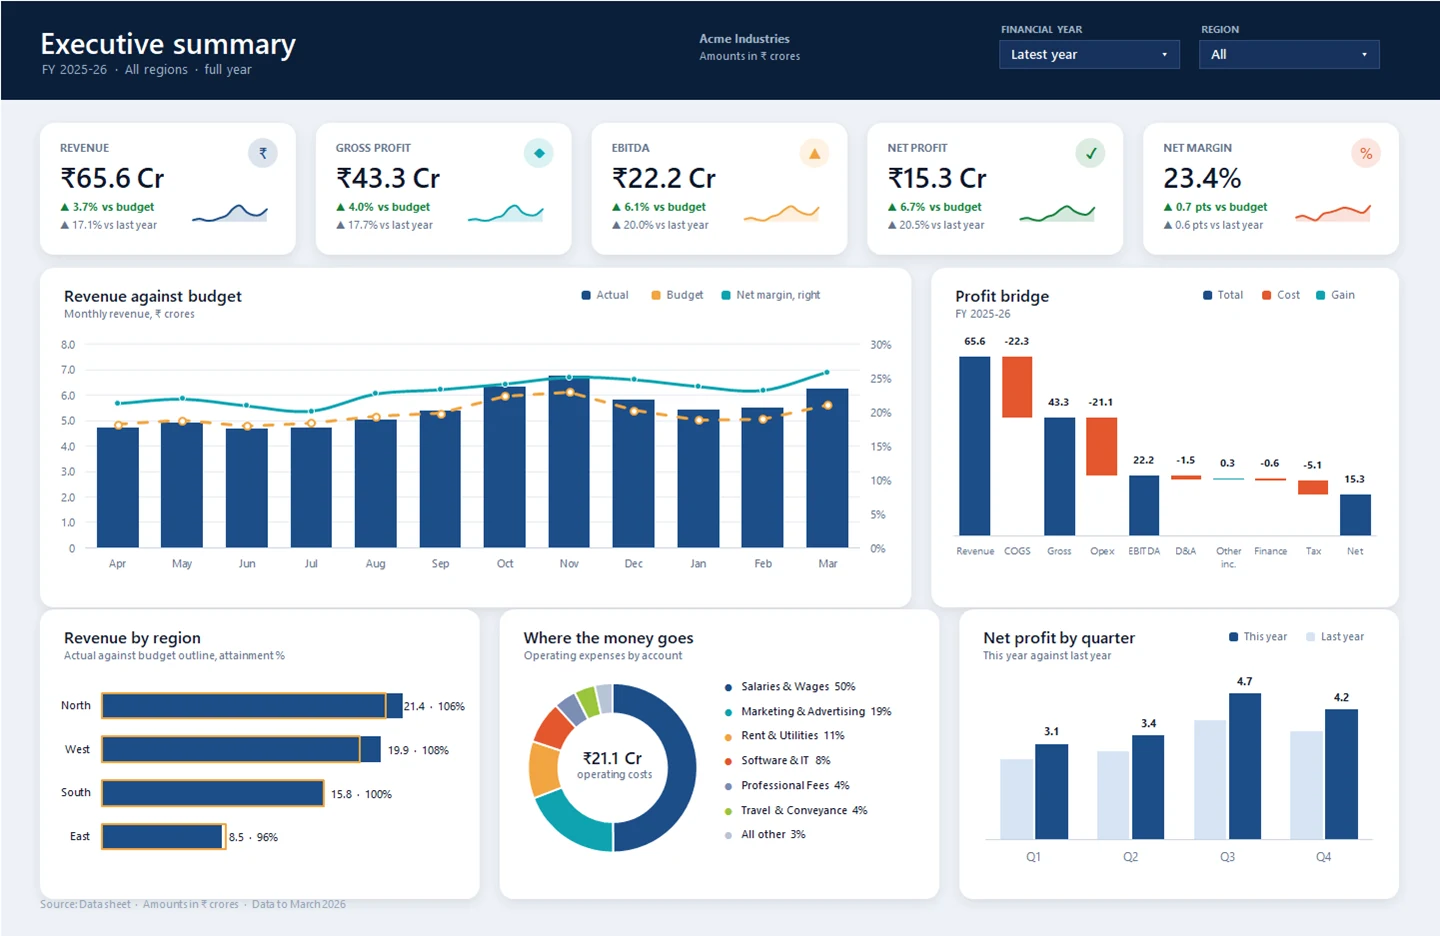Toggle the Net margin, right legend entry
Viewport: 1440px width, 936px height.
coord(771,295)
